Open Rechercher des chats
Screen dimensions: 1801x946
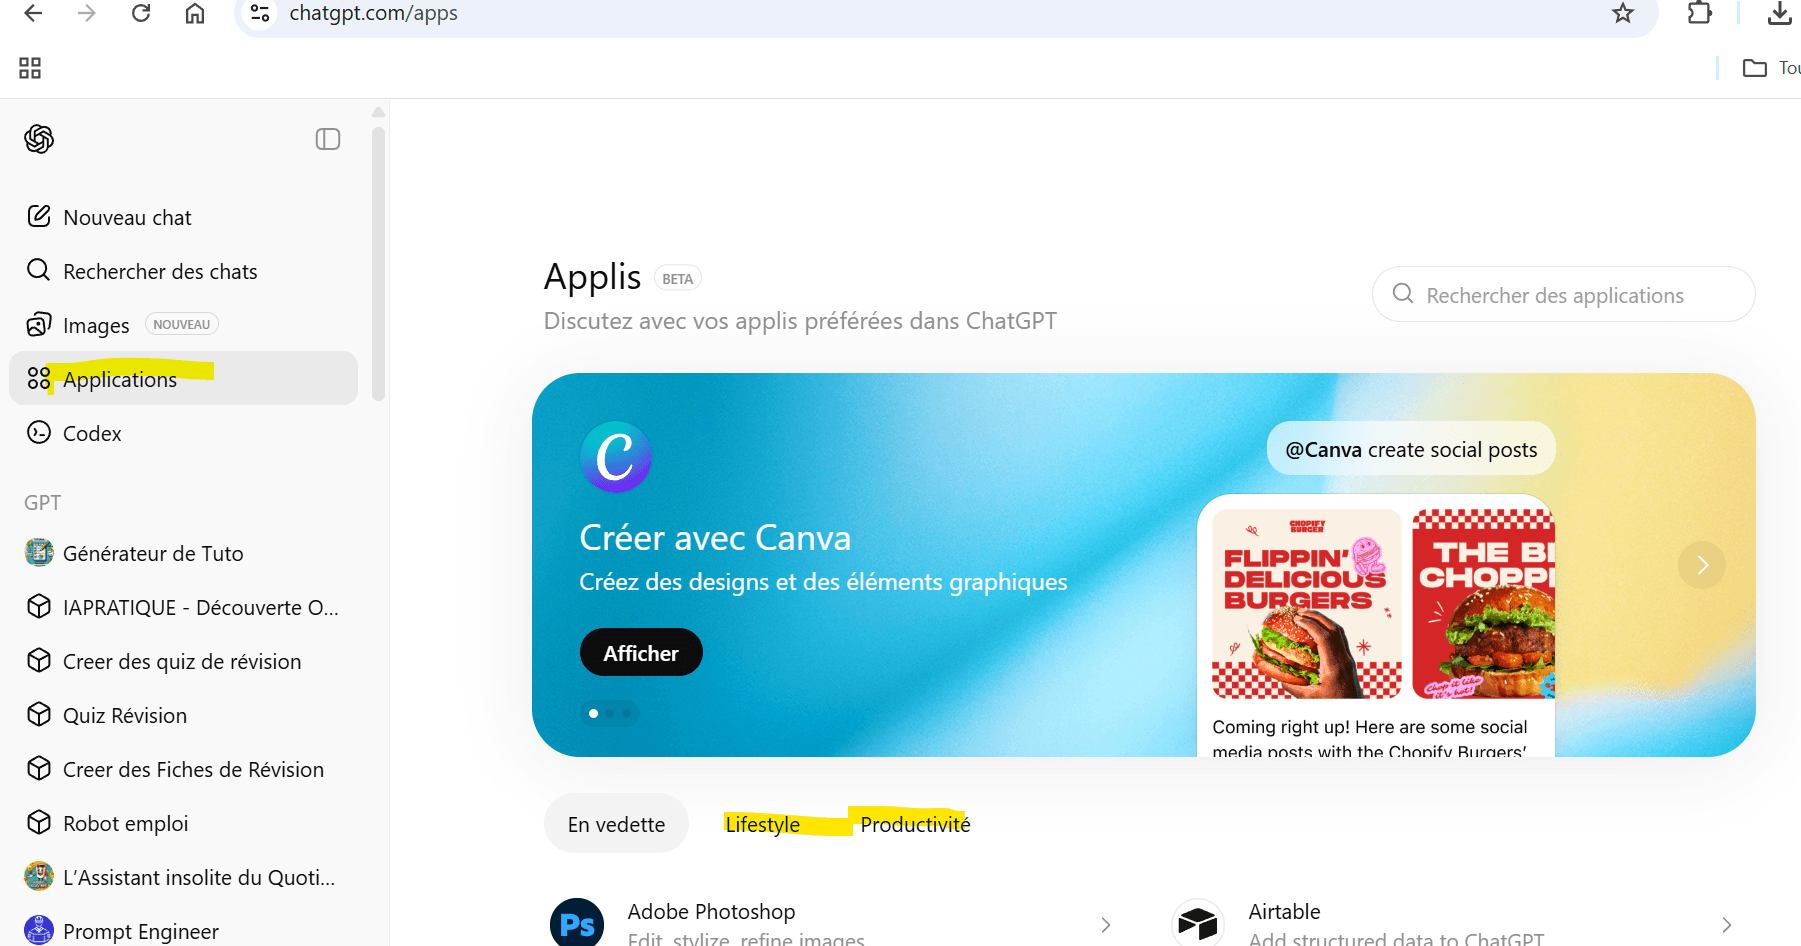point(160,272)
